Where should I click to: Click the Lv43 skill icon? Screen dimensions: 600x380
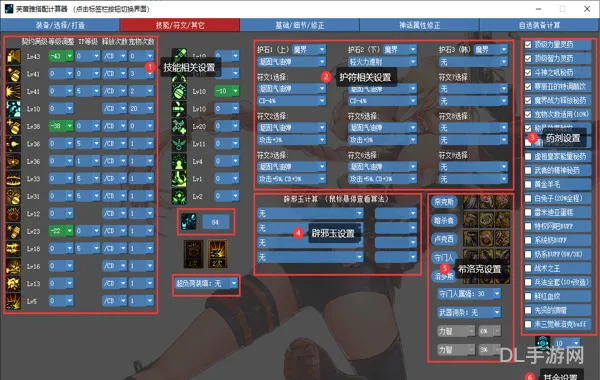13,56
